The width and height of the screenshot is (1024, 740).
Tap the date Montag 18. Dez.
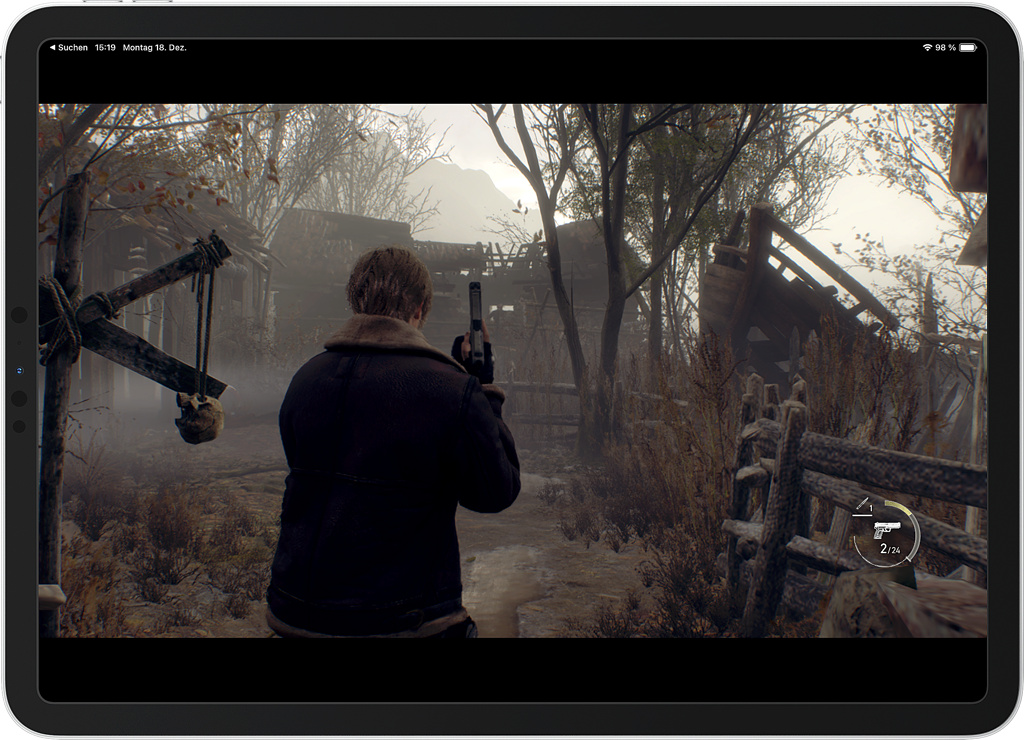coord(154,48)
